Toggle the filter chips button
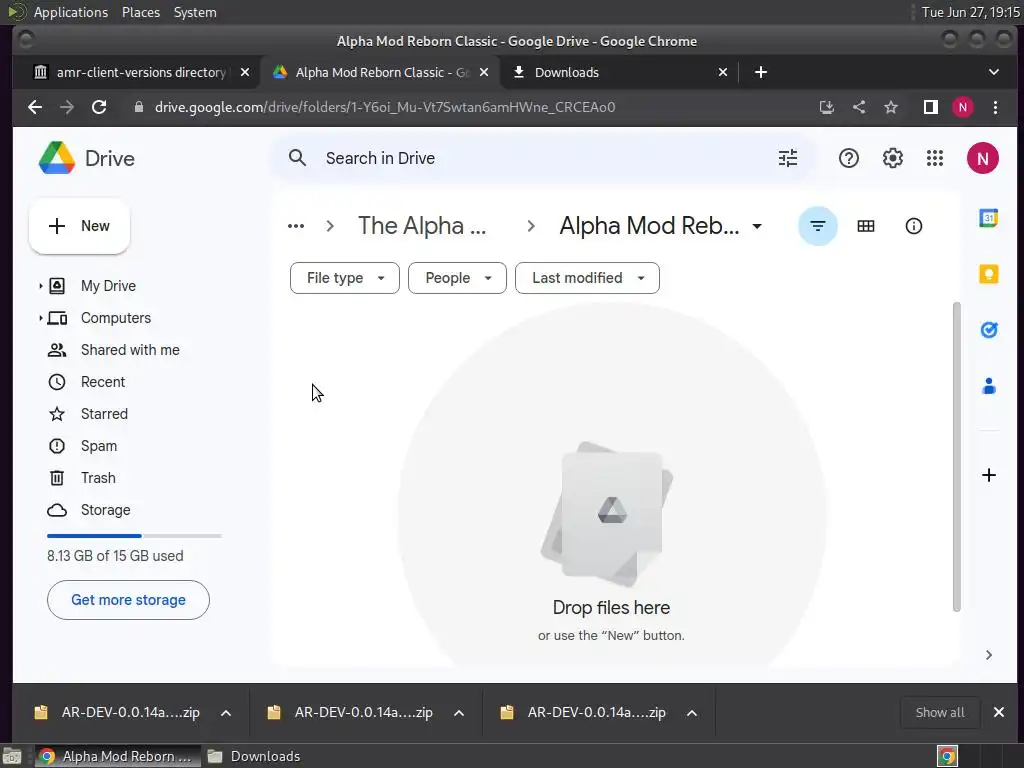Viewport: 1024px width, 768px height. [818, 226]
